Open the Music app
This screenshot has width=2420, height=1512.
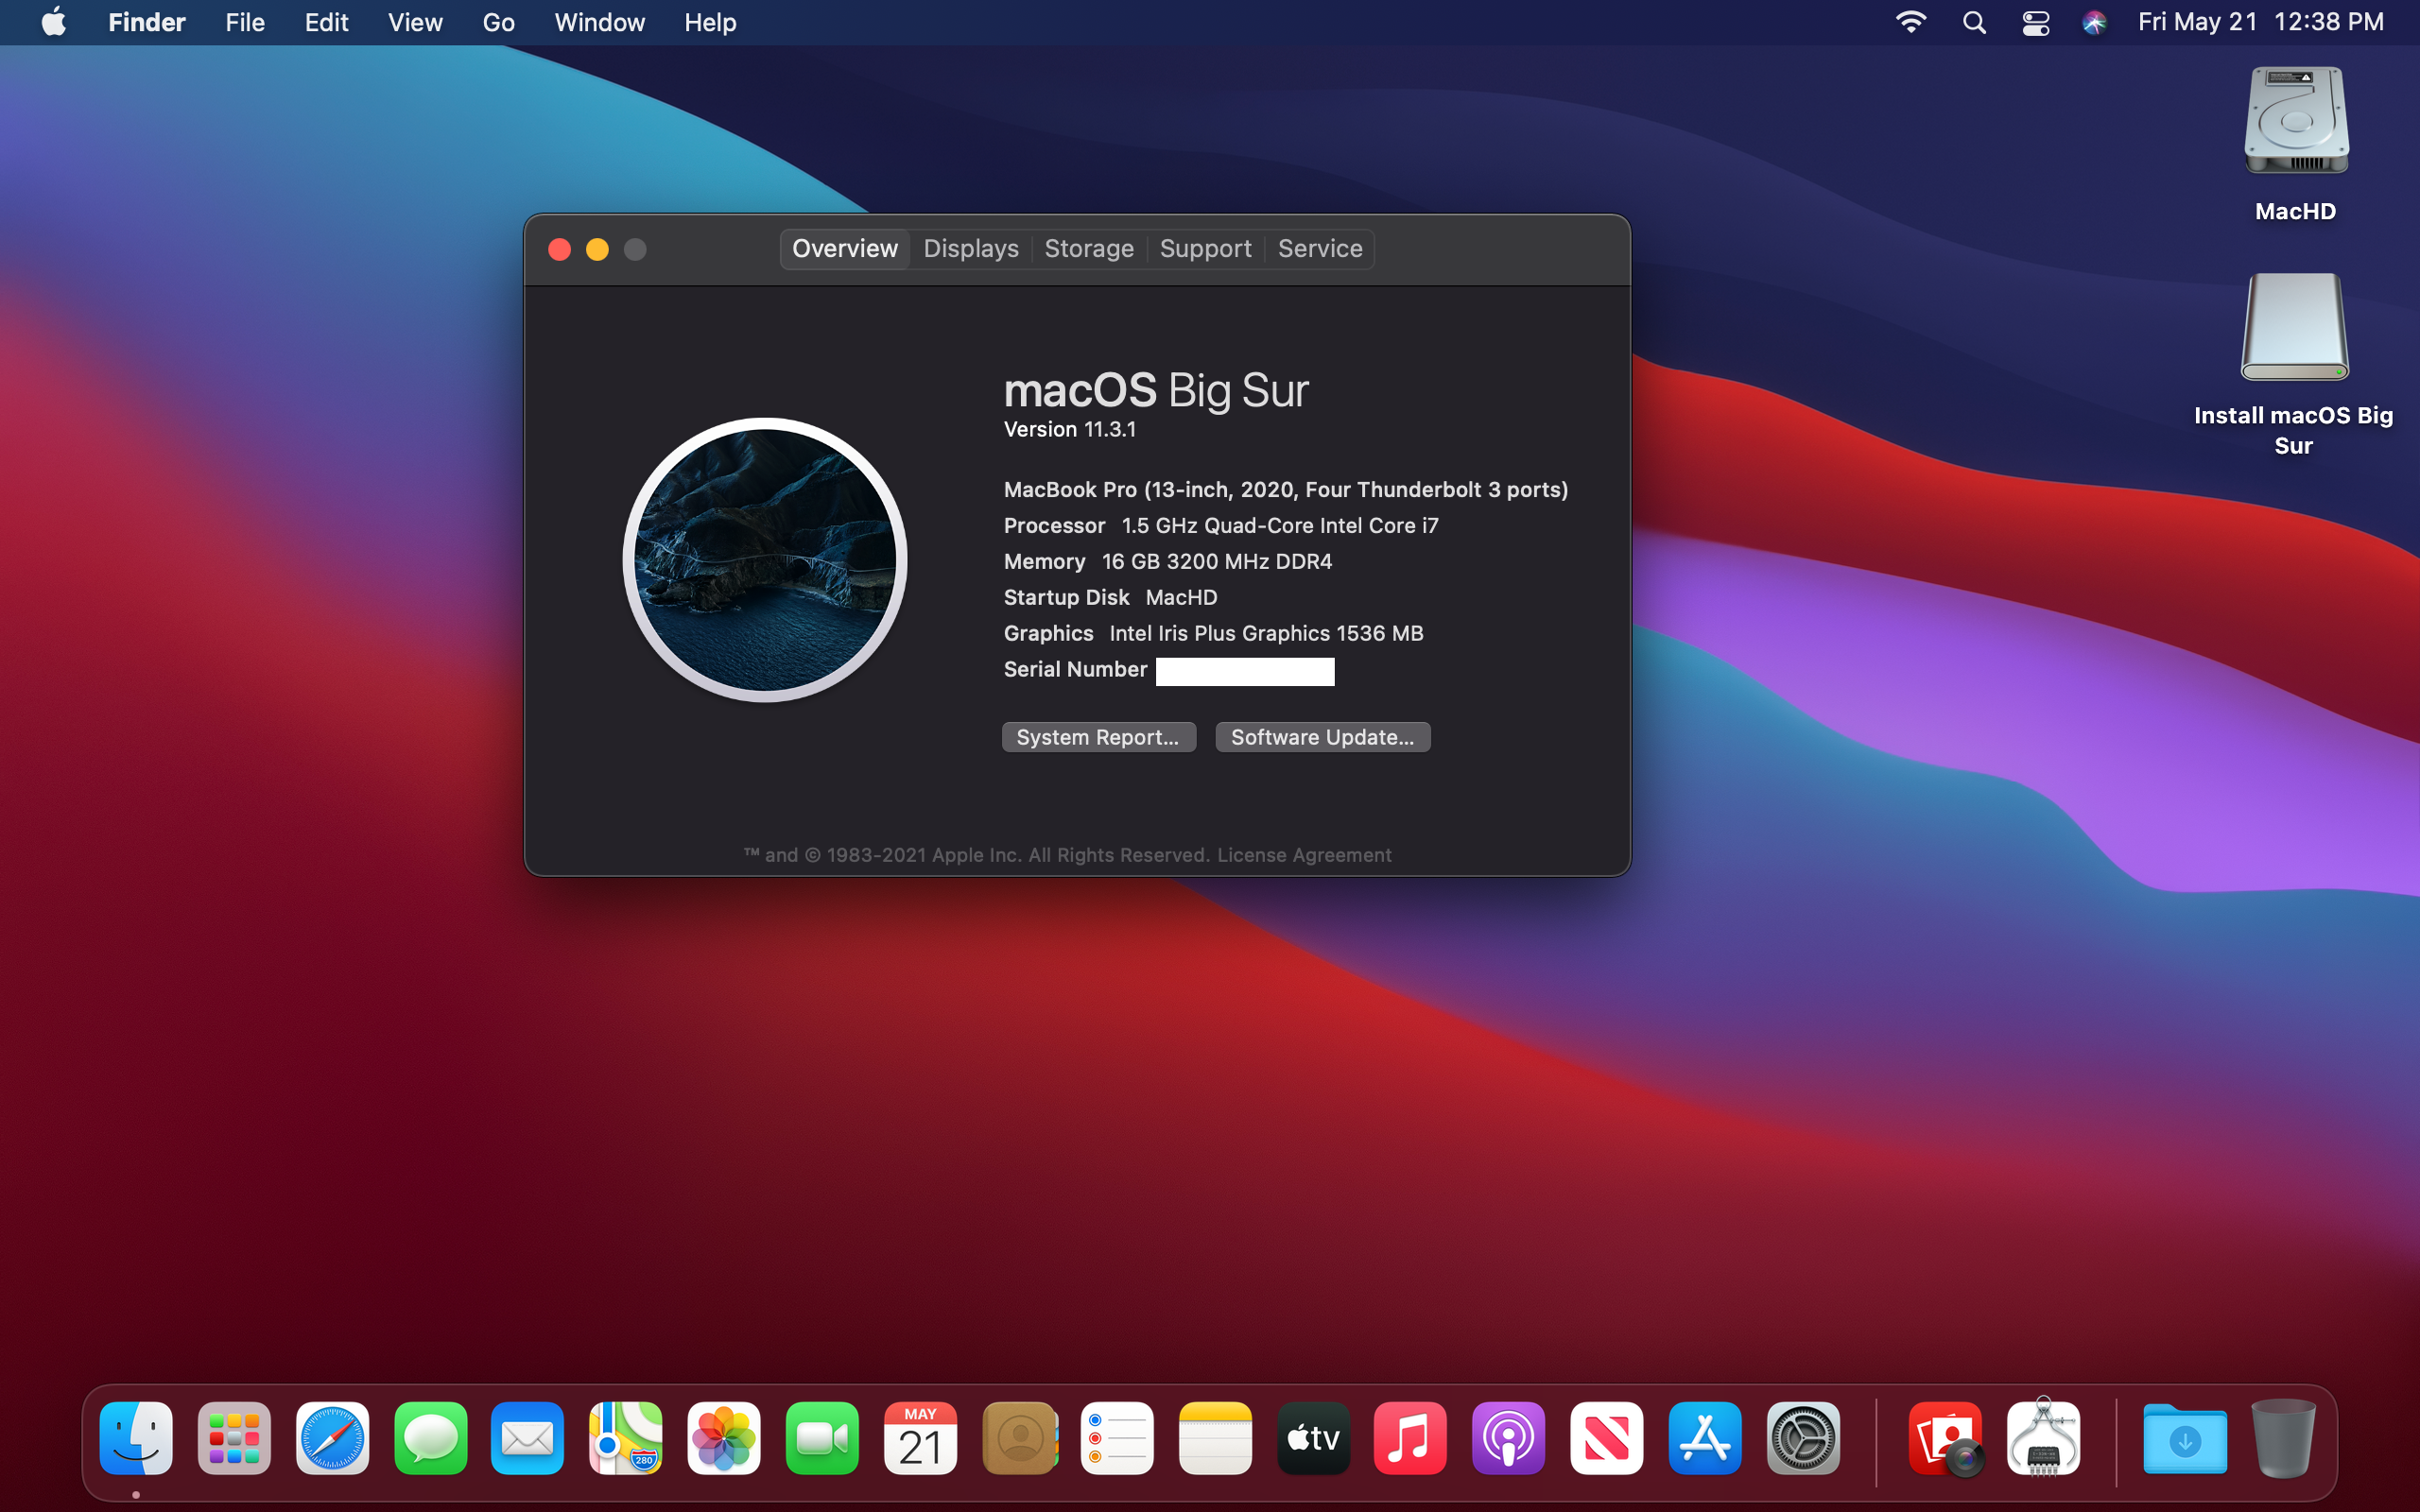pos(1410,1438)
